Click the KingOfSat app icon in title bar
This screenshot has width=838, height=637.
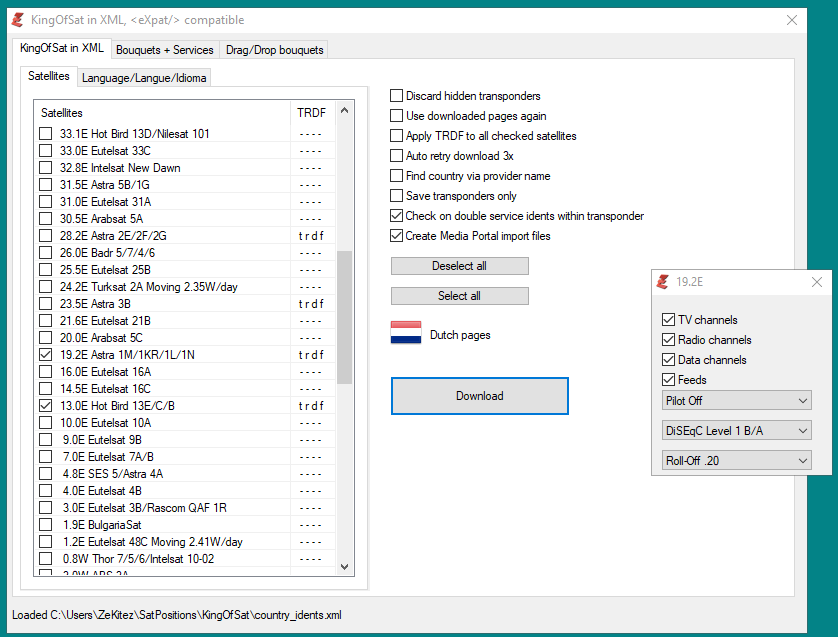(18, 20)
